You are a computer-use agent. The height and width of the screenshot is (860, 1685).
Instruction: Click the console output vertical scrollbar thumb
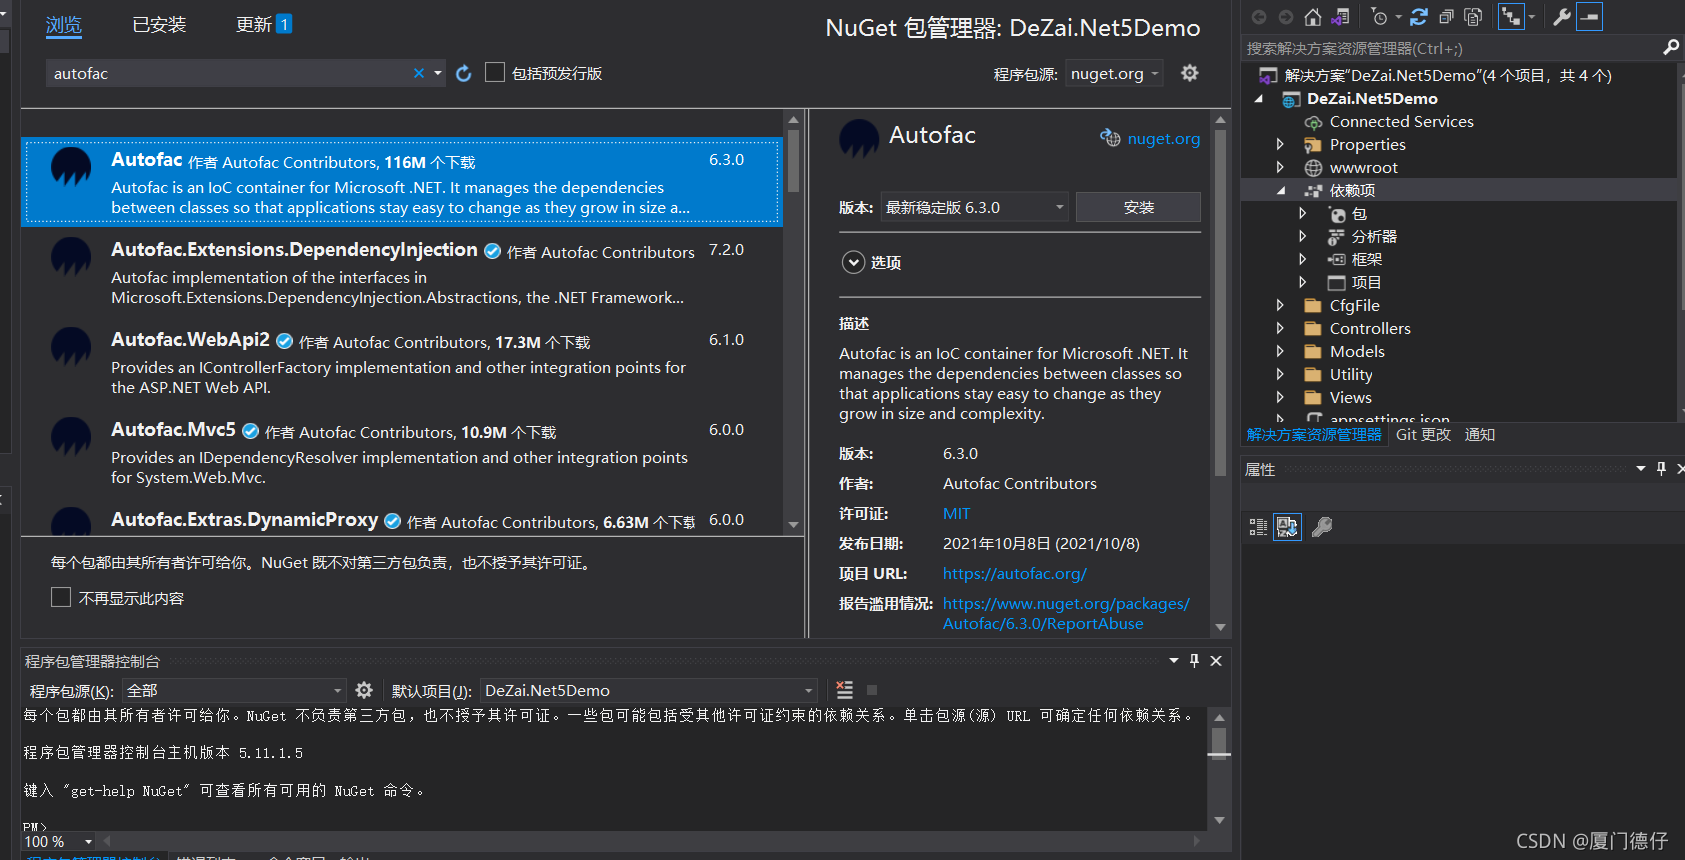[1219, 743]
